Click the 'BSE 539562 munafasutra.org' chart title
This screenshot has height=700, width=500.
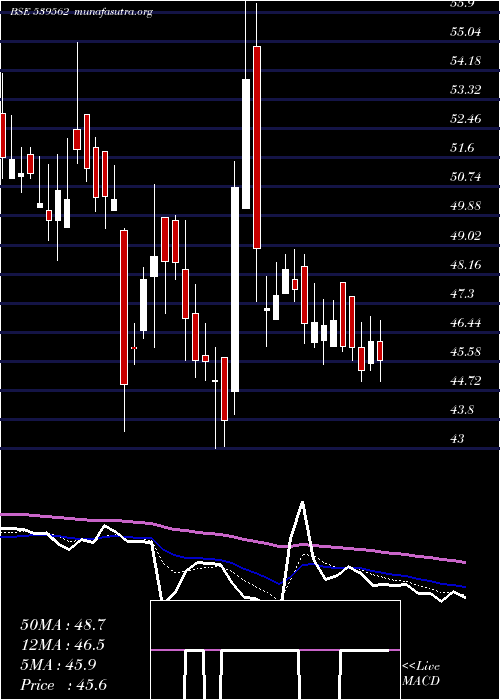tap(82, 12)
